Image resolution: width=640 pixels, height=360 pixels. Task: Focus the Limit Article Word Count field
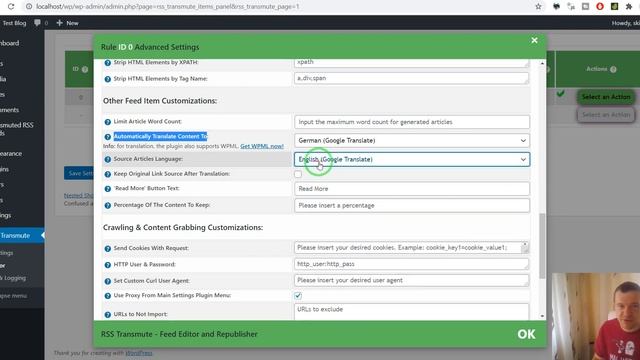[411, 122]
